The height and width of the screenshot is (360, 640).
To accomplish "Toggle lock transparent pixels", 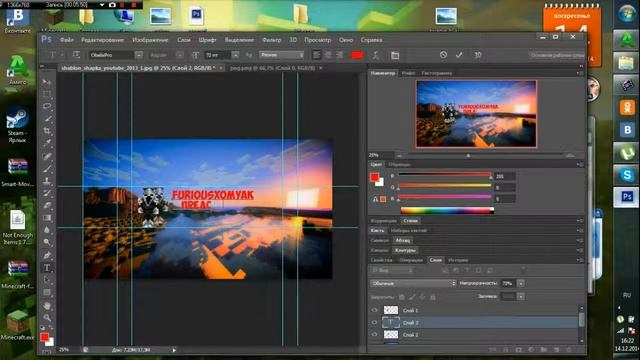I will pos(402,297).
